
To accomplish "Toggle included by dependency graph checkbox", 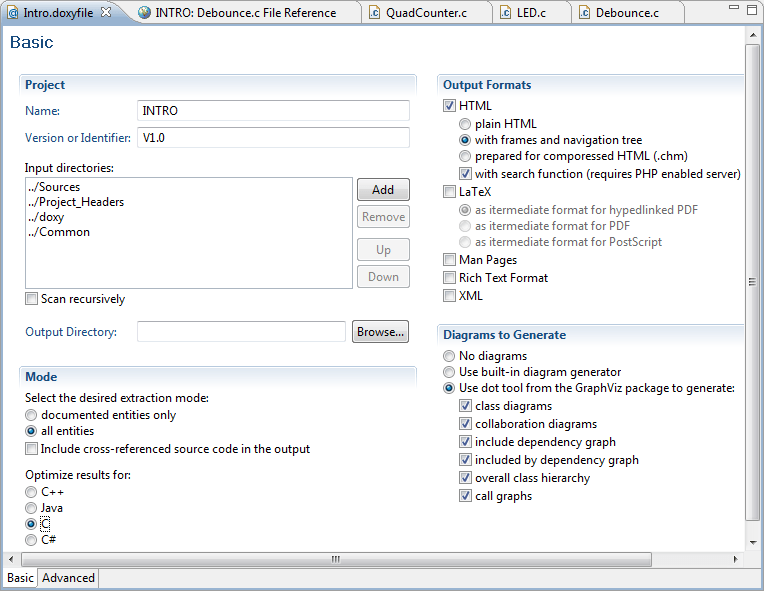I will [x=465, y=460].
